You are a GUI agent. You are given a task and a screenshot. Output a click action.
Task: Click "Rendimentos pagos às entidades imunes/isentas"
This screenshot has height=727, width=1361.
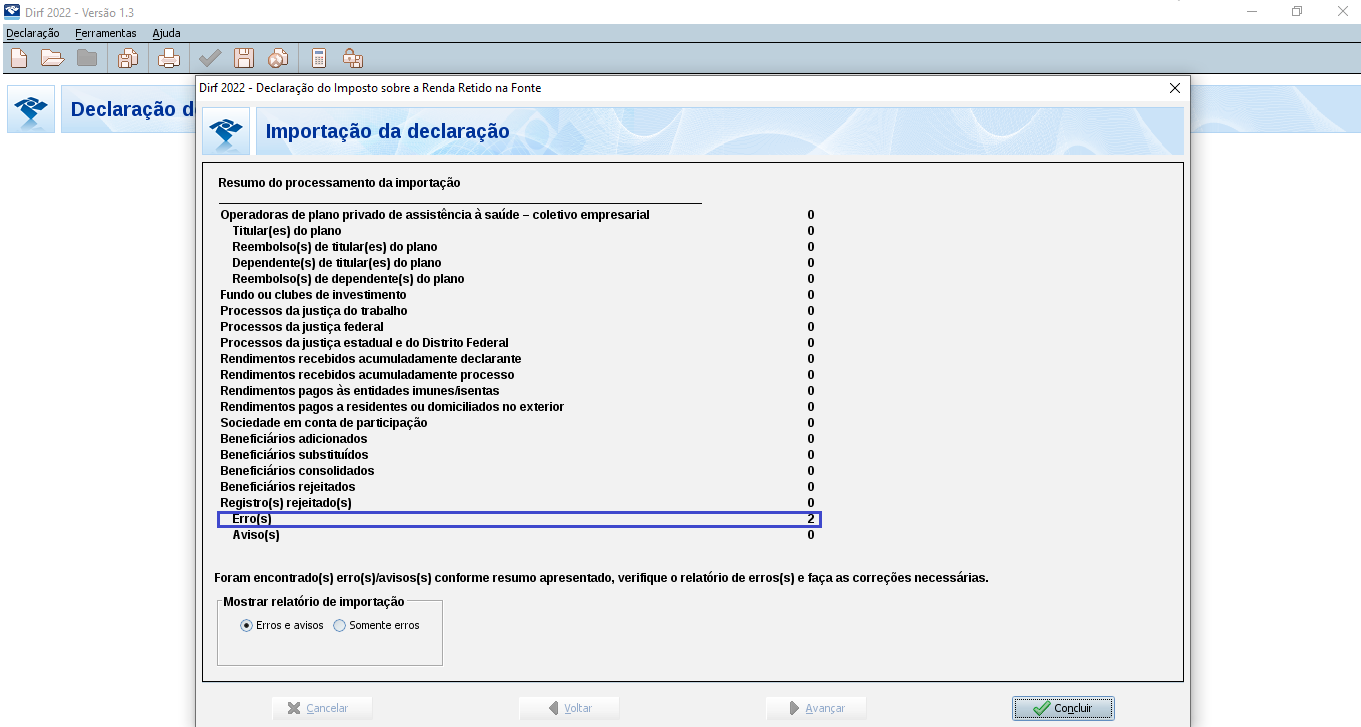(x=360, y=391)
